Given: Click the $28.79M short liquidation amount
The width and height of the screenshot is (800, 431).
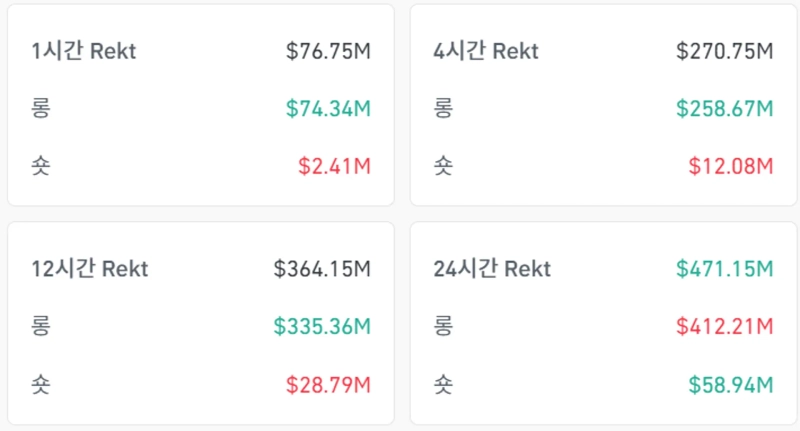Looking at the screenshot, I should coord(328,384).
